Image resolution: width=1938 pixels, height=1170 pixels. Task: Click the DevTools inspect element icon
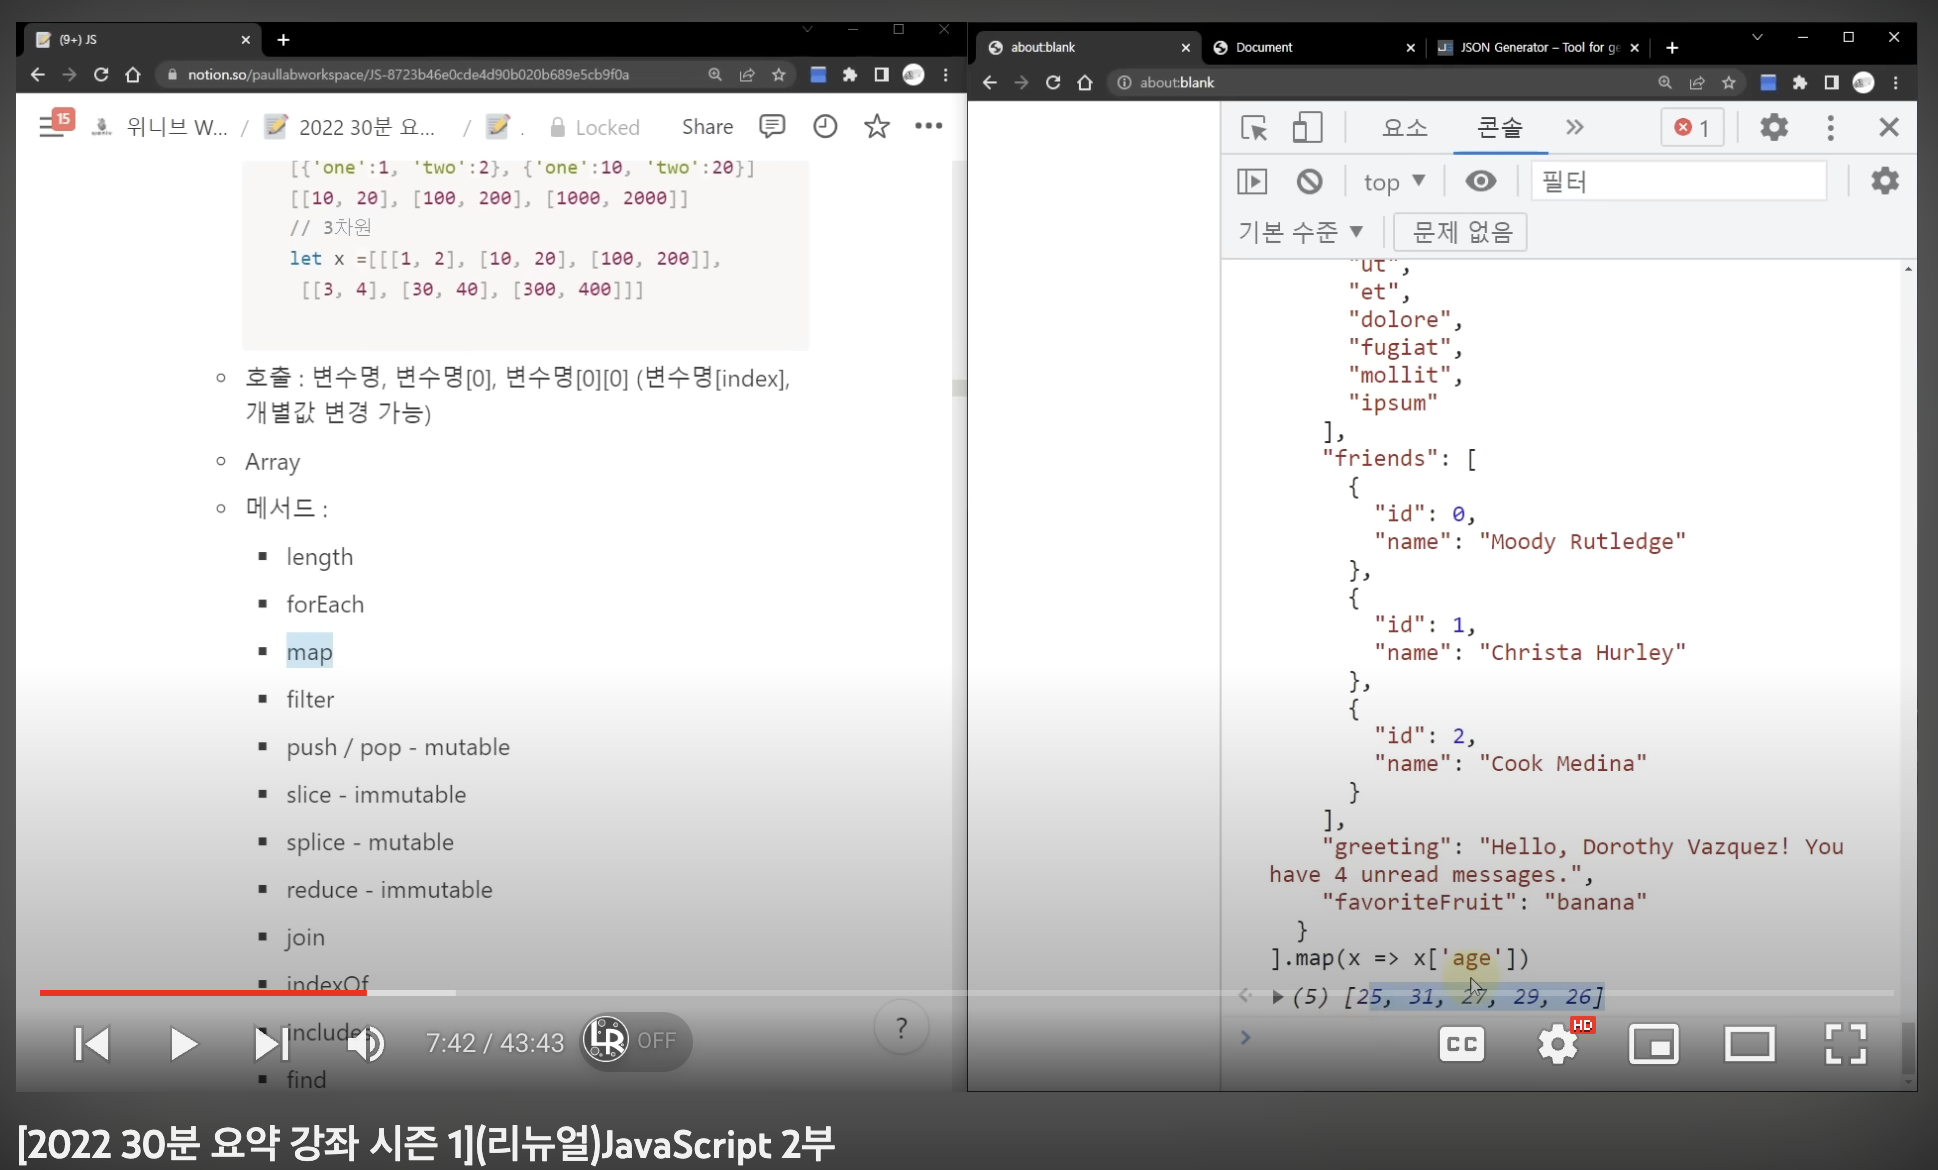[x=1253, y=128]
